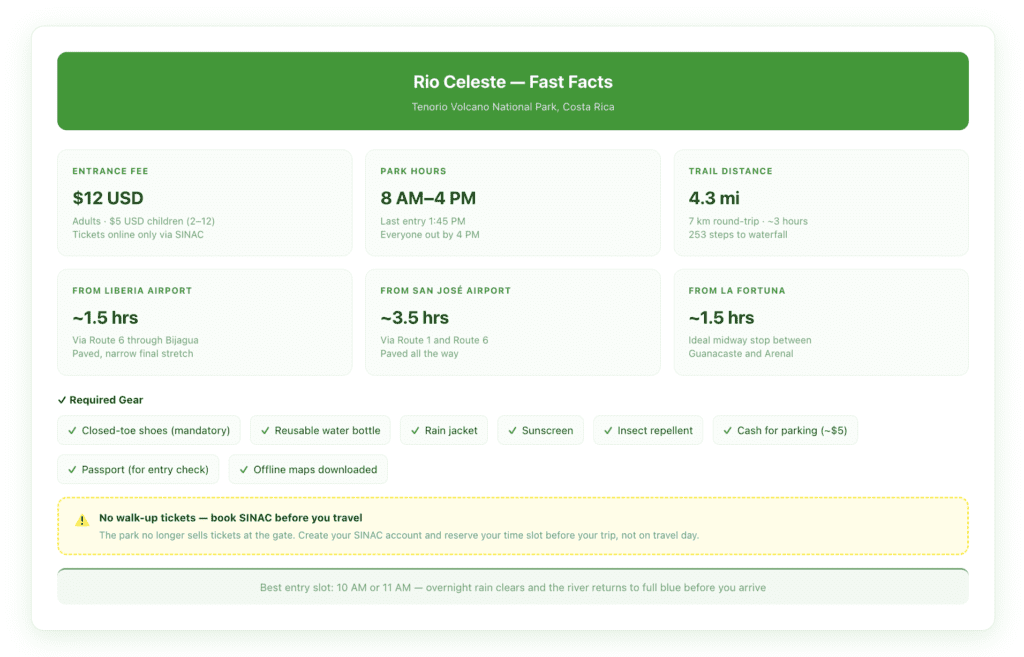Click the Tenorio Volcano National Park subtitle
The height and width of the screenshot is (657, 1024).
click(x=513, y=106)
